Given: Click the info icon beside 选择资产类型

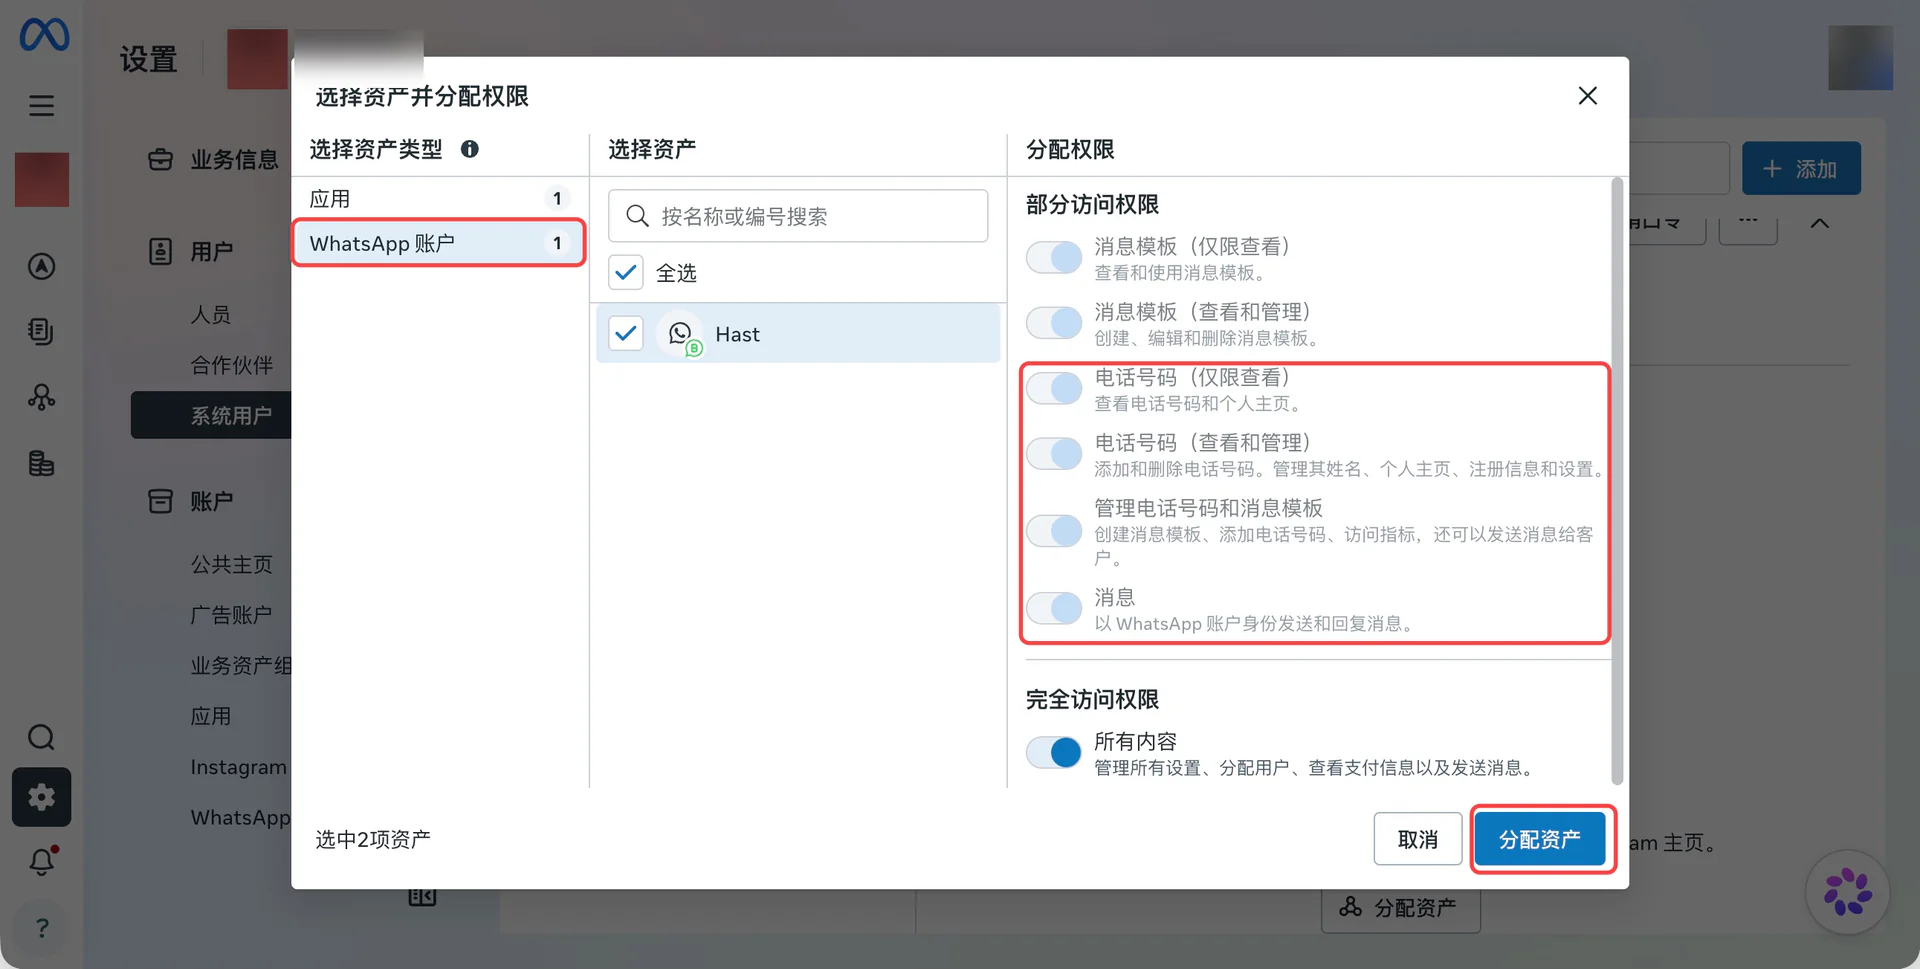Looking at the screenshot, I should [469, 149].
